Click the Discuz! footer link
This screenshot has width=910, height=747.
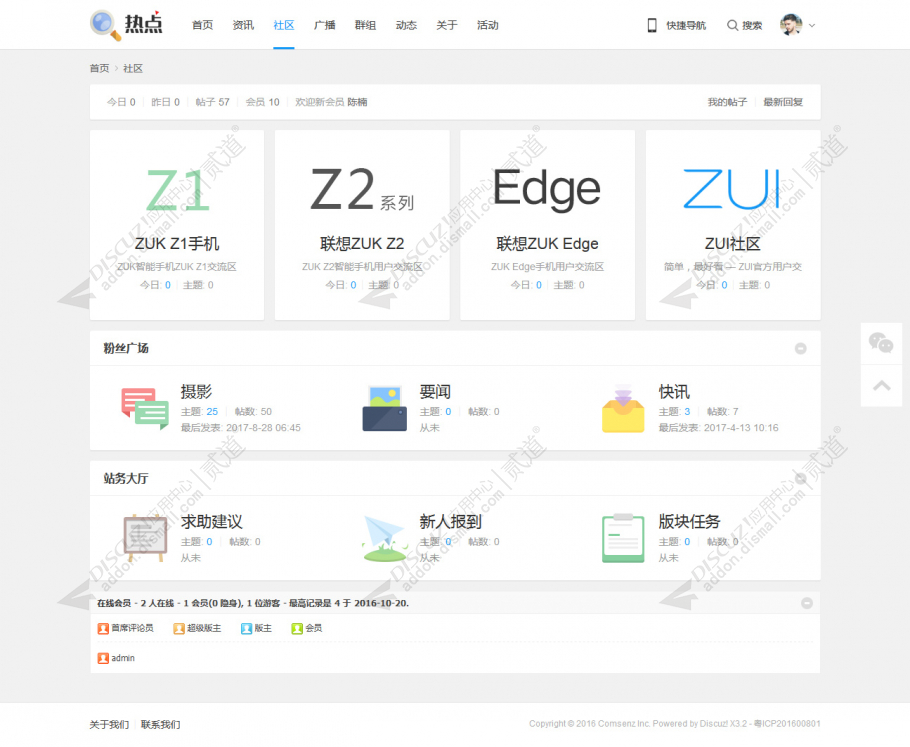(714, 724)
